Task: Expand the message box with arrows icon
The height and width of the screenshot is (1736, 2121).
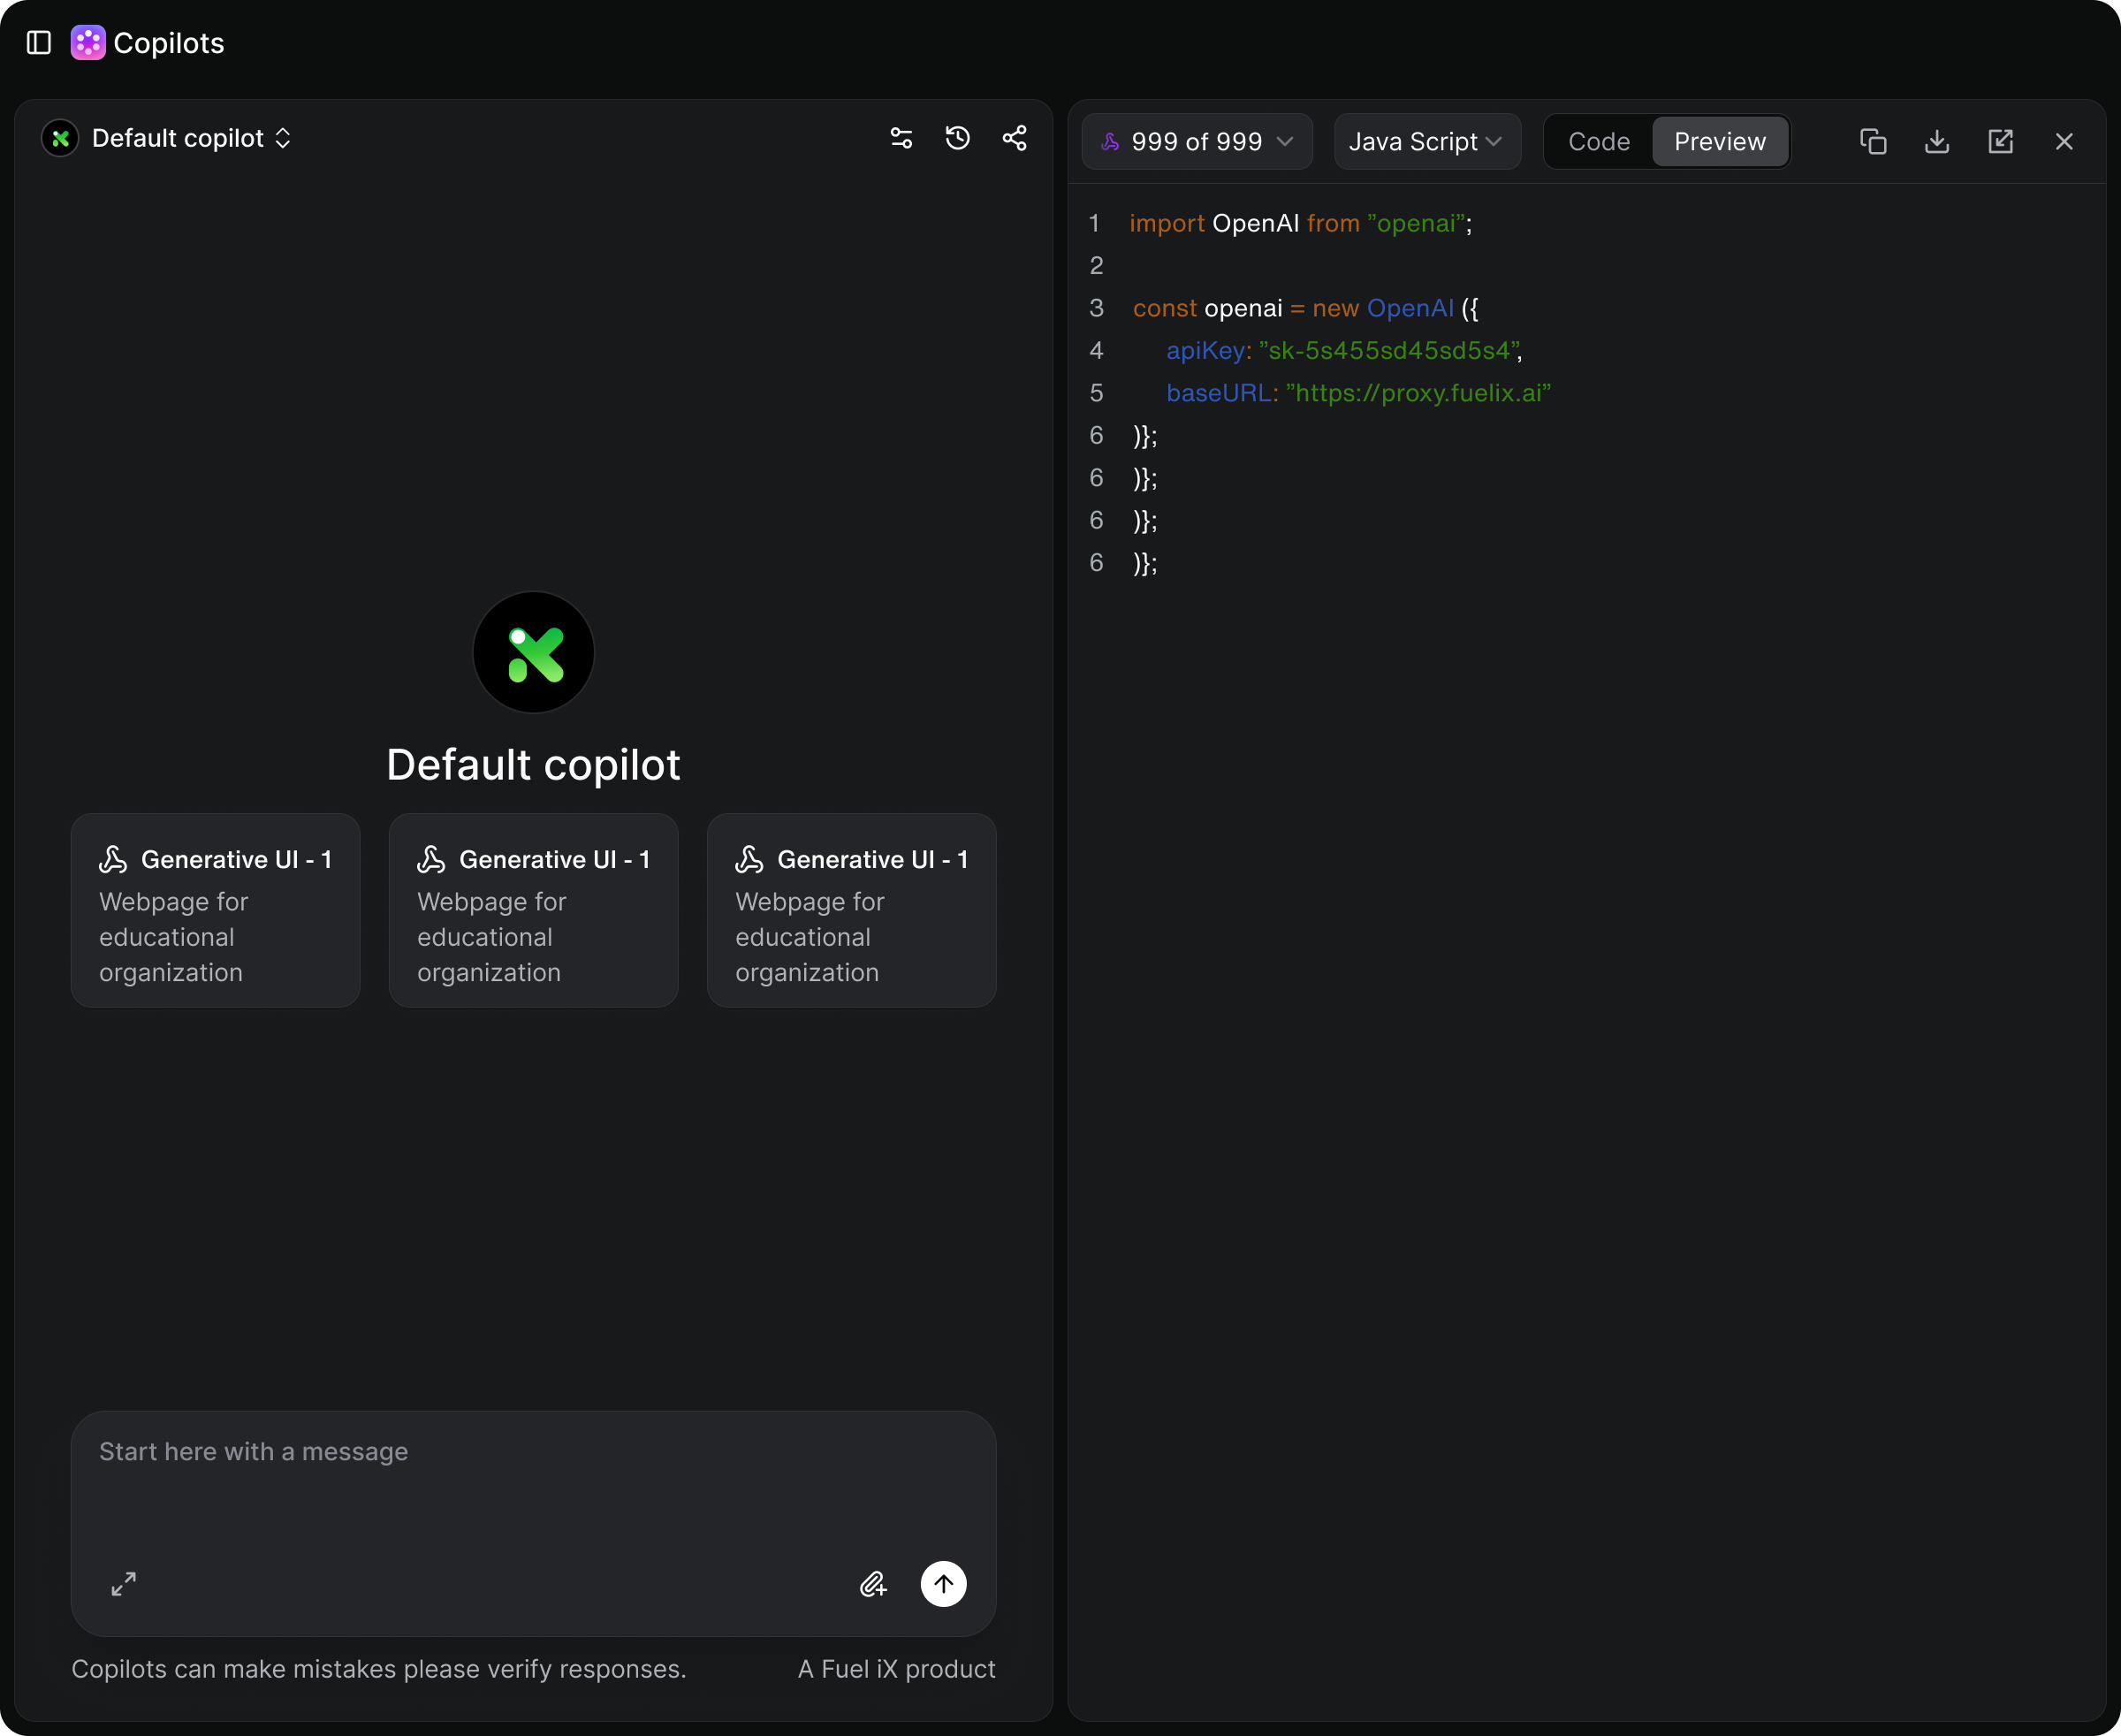Action: pyautogui.click(x=123, y=1584)
